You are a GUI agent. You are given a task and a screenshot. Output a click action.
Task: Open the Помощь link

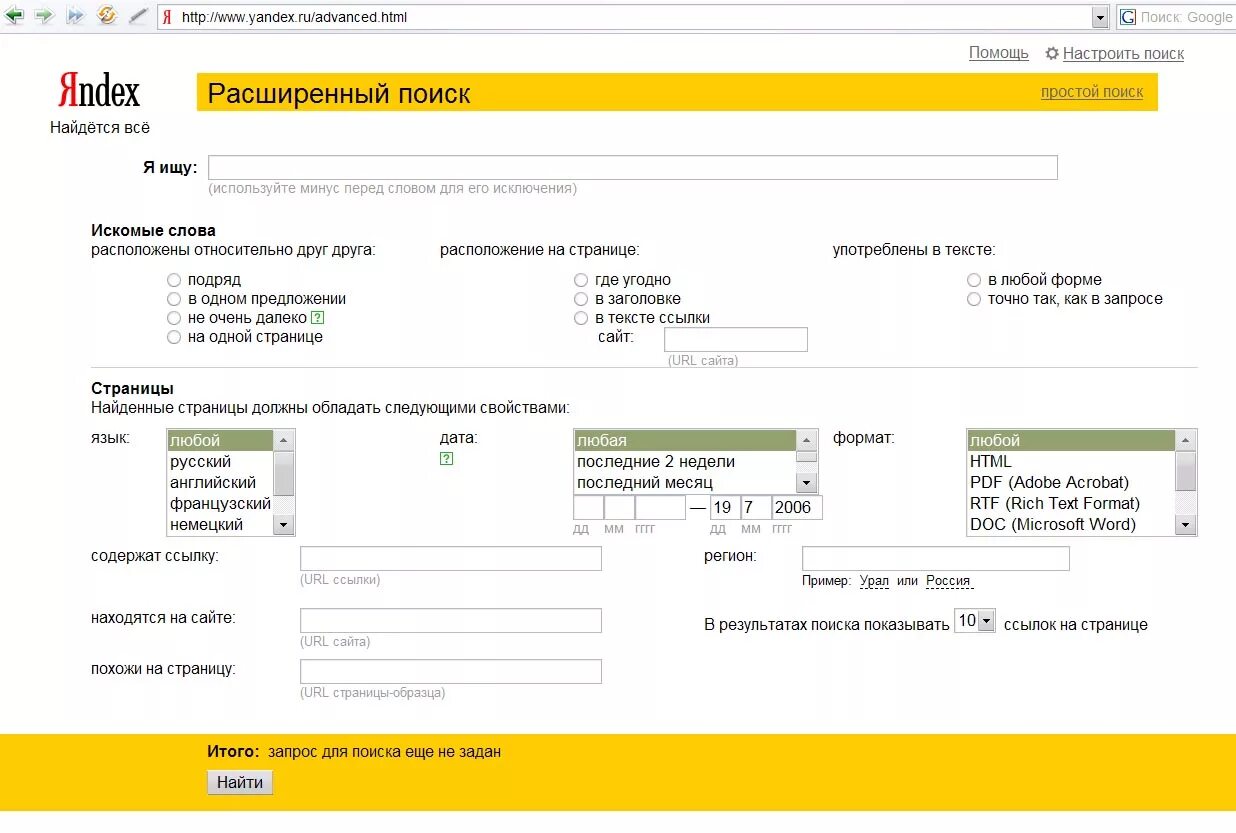tap(998, 53)
